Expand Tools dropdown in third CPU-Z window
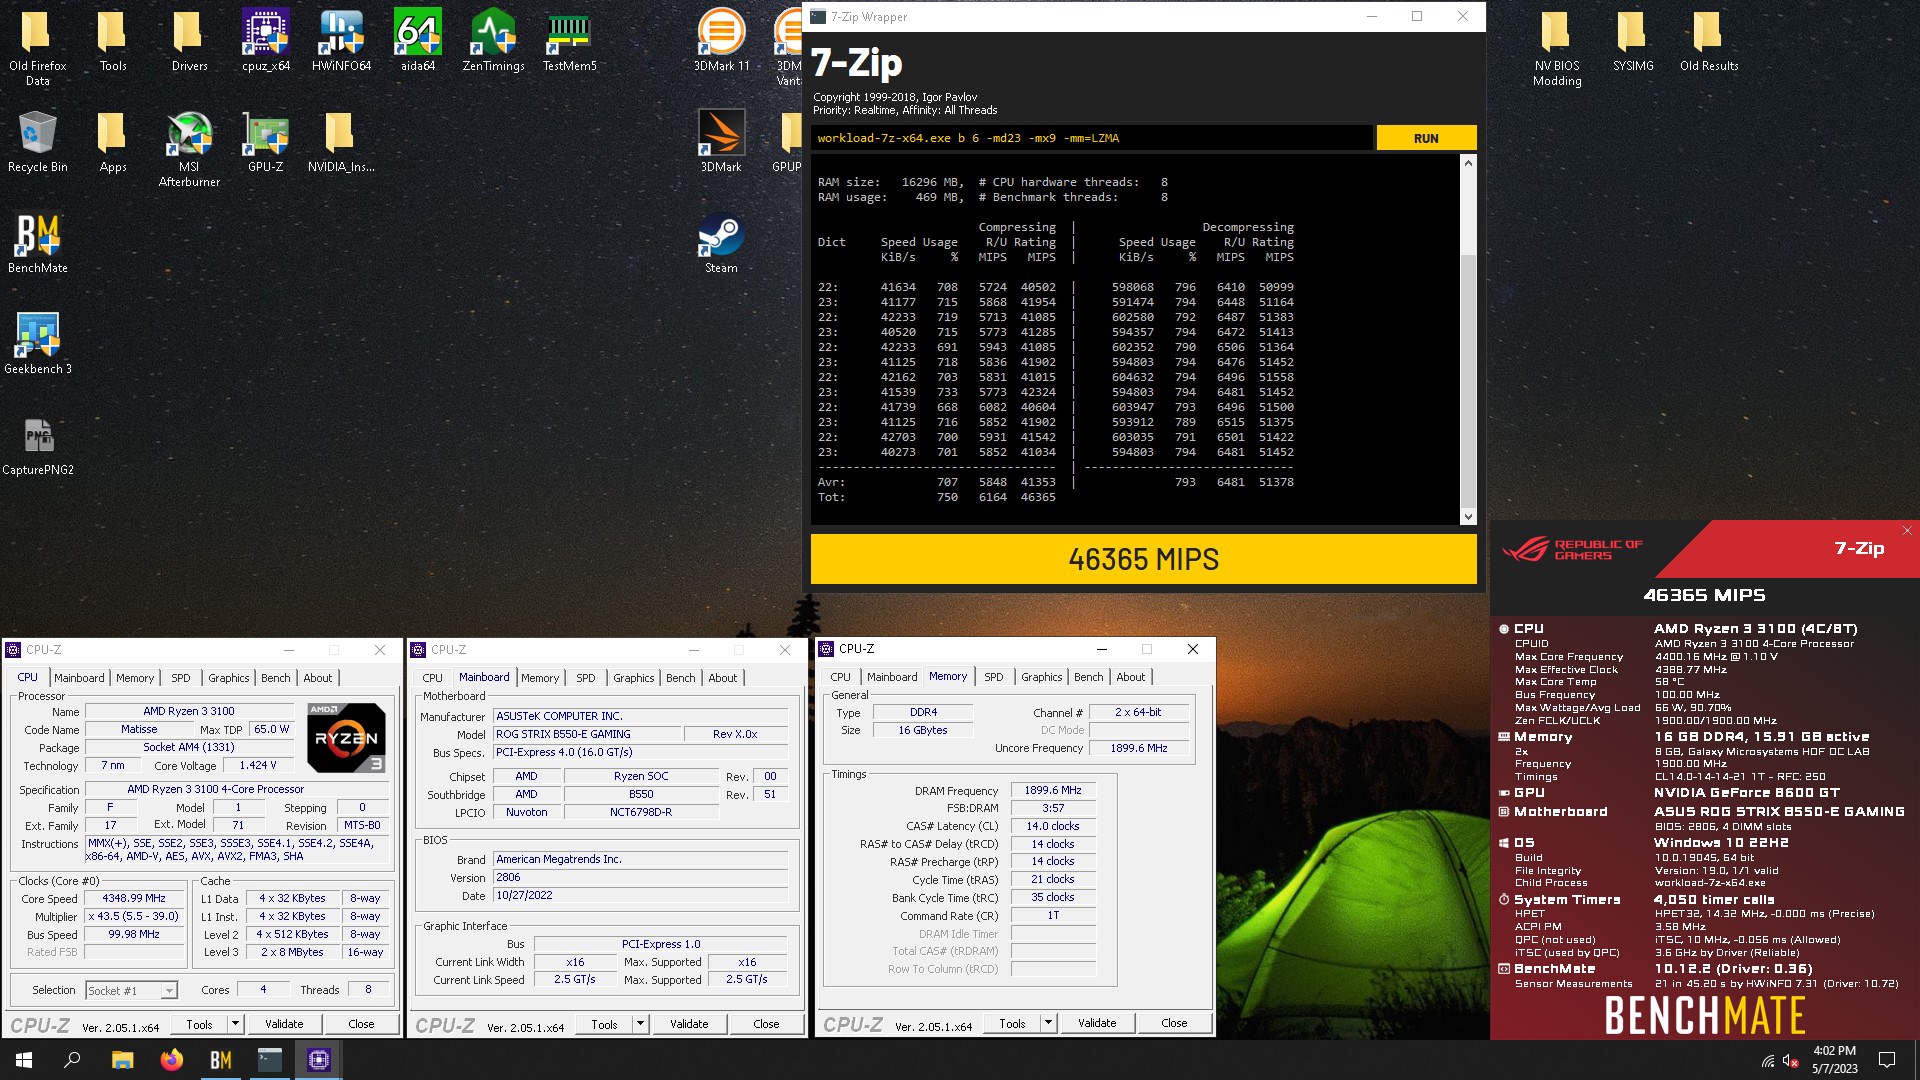Screen dimensions: 1920x1080 [1049, 1023]
